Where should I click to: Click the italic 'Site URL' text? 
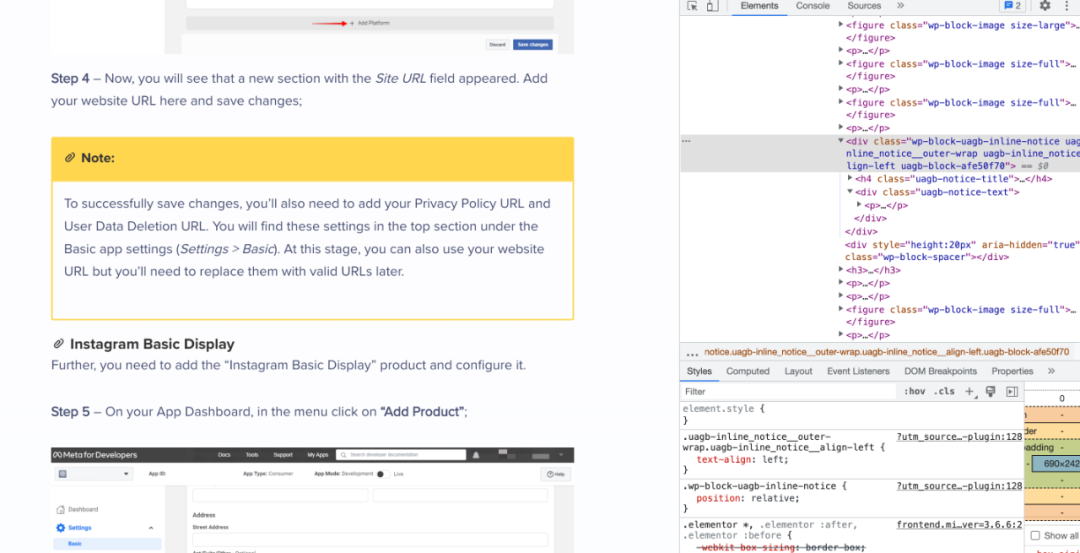click(x=400, y=79)
